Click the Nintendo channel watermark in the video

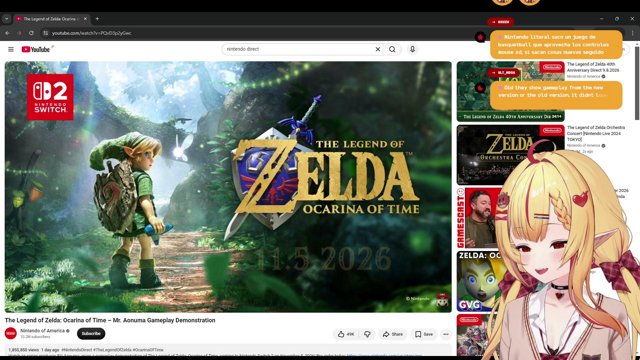[x=442, y=301]
